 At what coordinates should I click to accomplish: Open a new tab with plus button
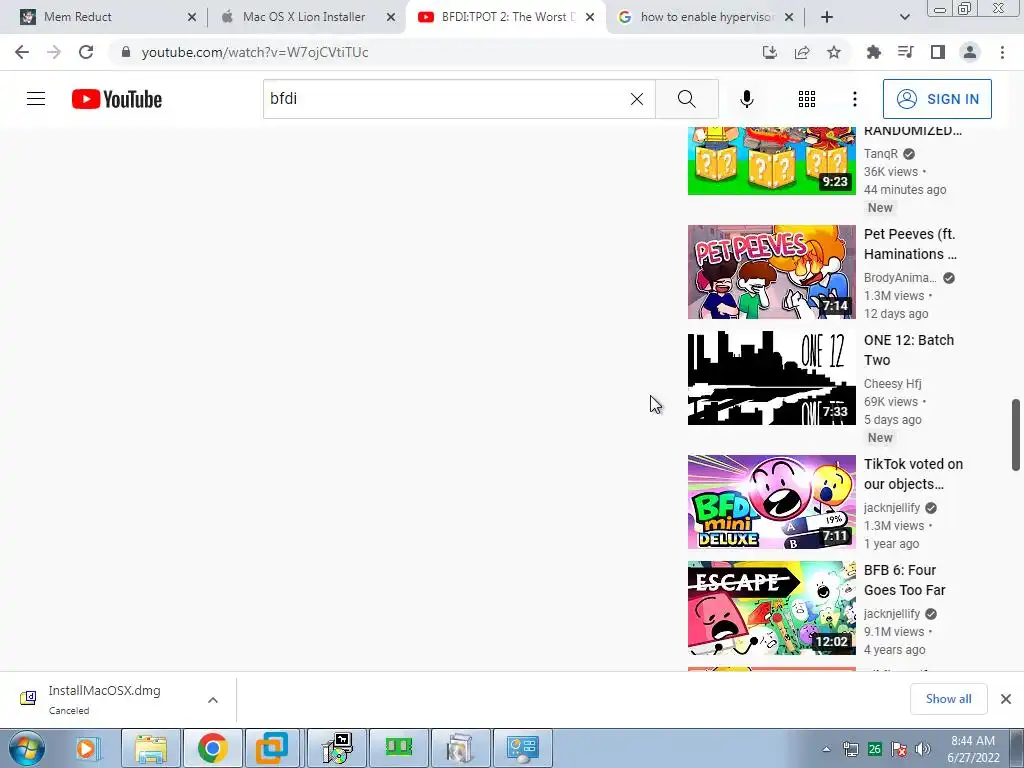tap(827, 18)
